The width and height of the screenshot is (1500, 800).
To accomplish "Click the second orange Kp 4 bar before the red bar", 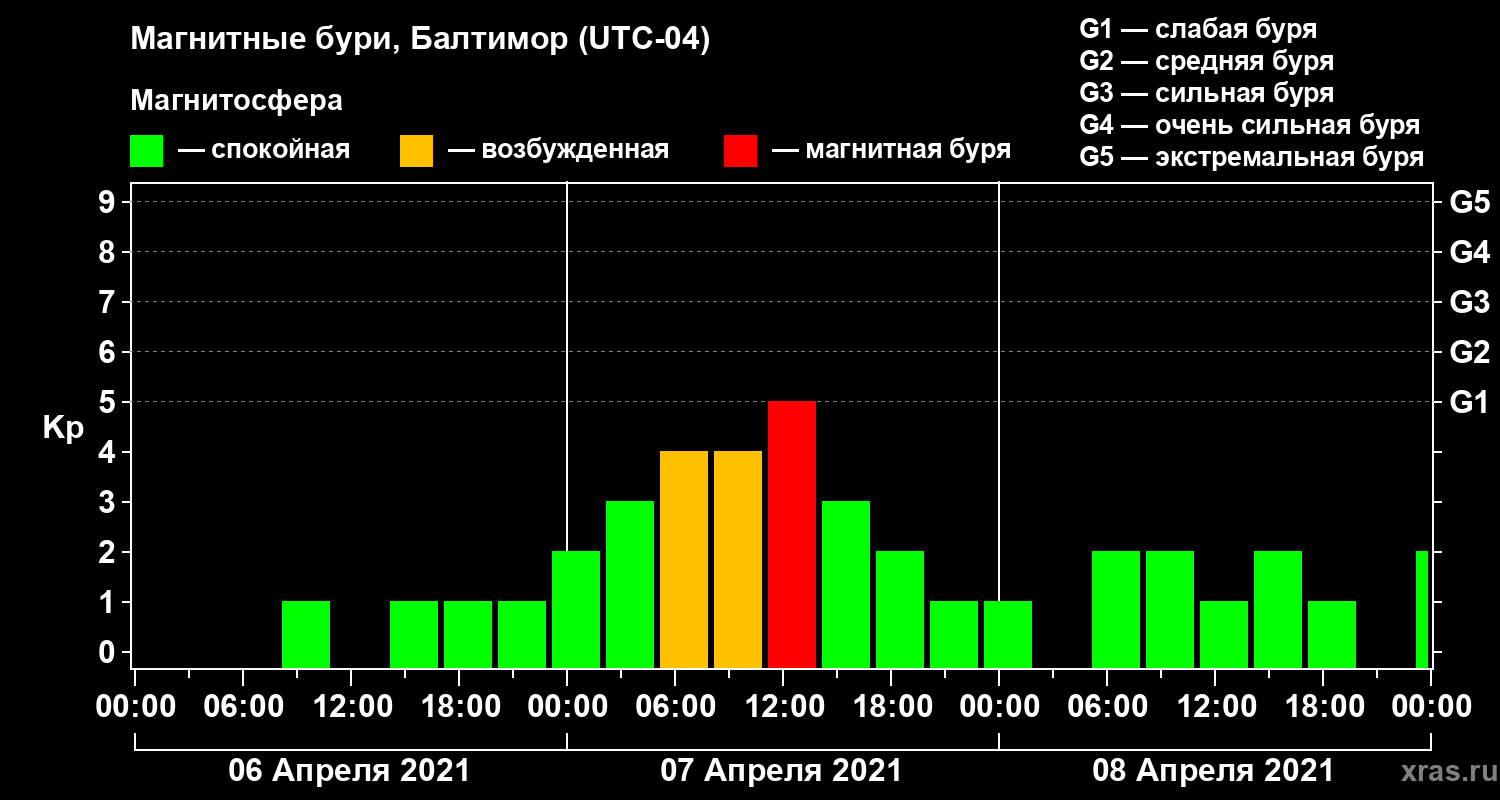I will (x=738, y=559).
